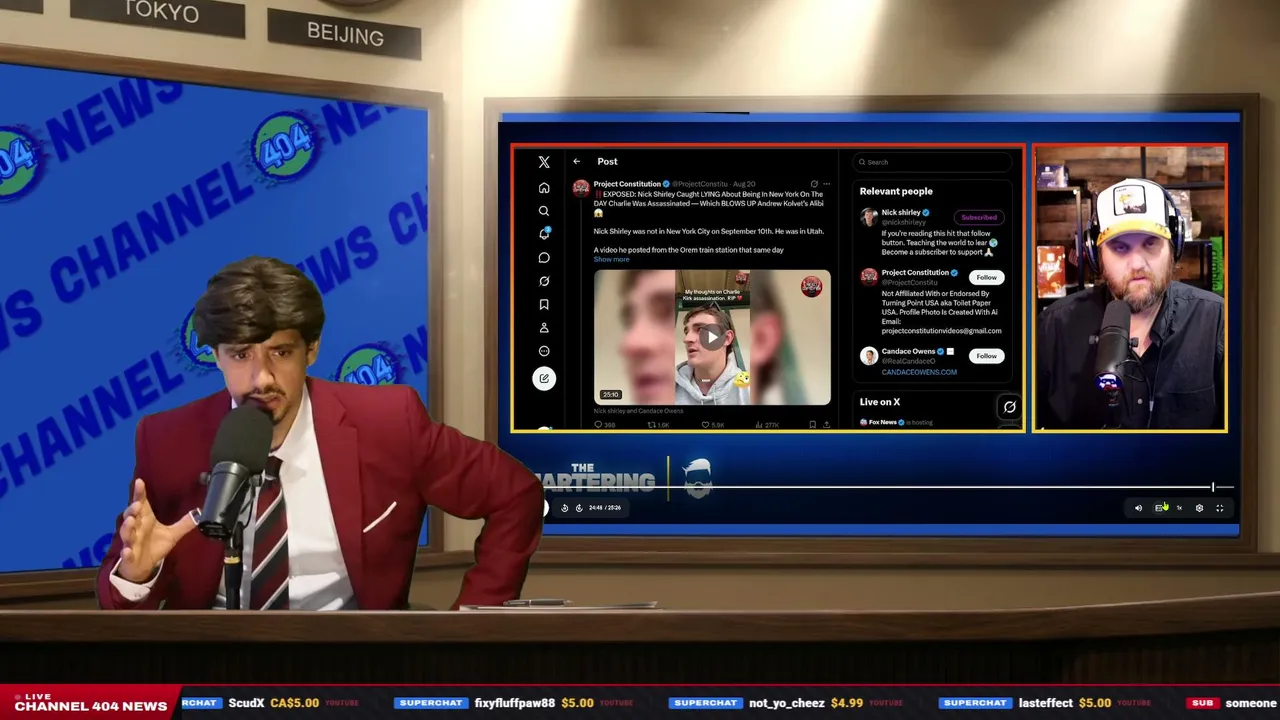The width and height of the screenshot is (1280, 720).
Task: Change the 1x playback speed
Action: (1179, 508)
